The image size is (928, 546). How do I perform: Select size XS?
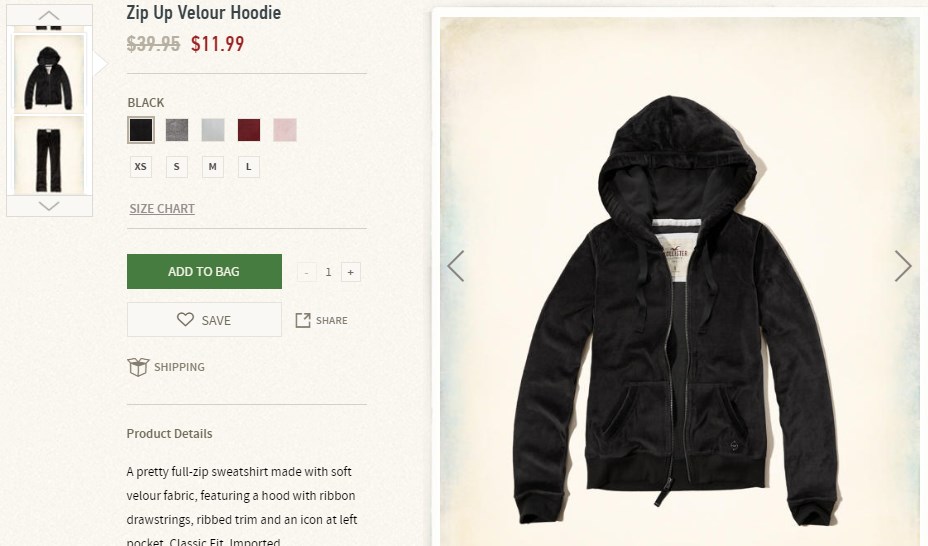pyautogui.click(x=141, y=167)
